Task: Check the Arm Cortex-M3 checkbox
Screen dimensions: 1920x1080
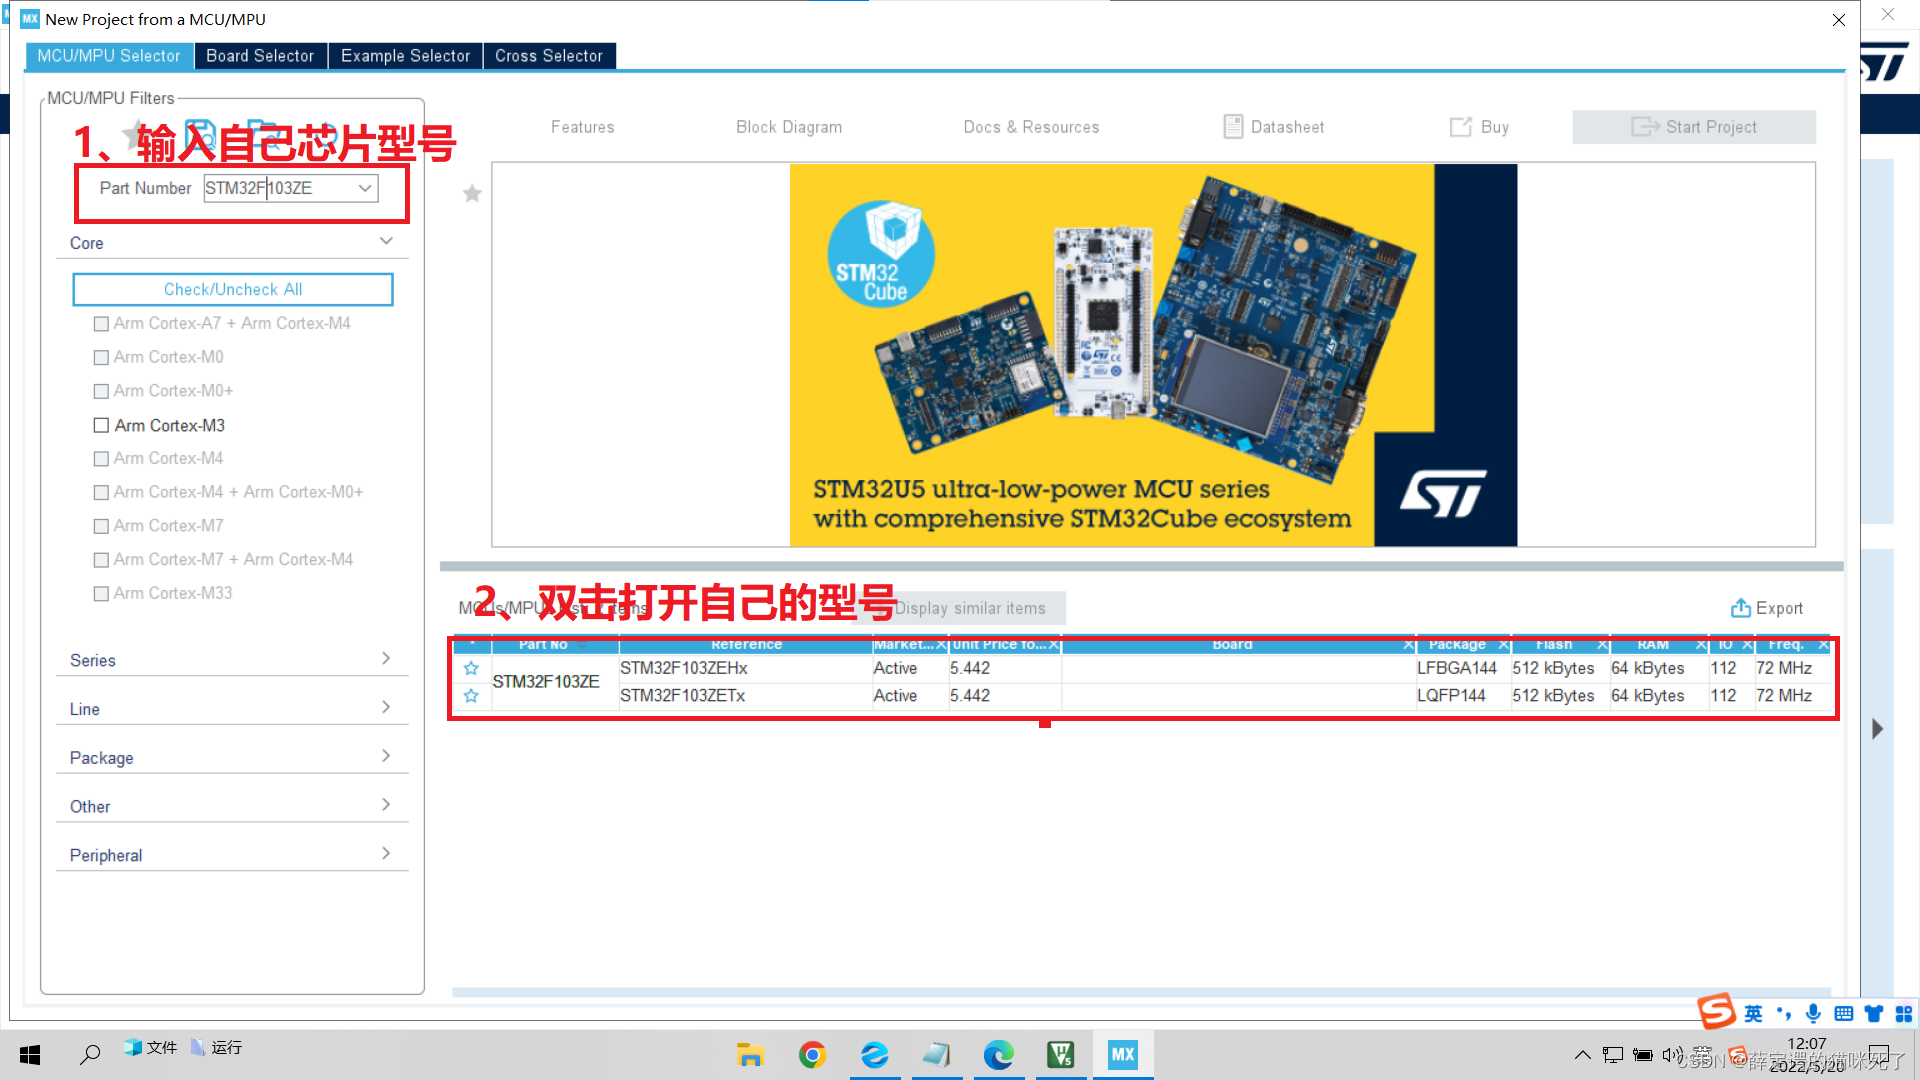Action: click(x=101, y=425)
